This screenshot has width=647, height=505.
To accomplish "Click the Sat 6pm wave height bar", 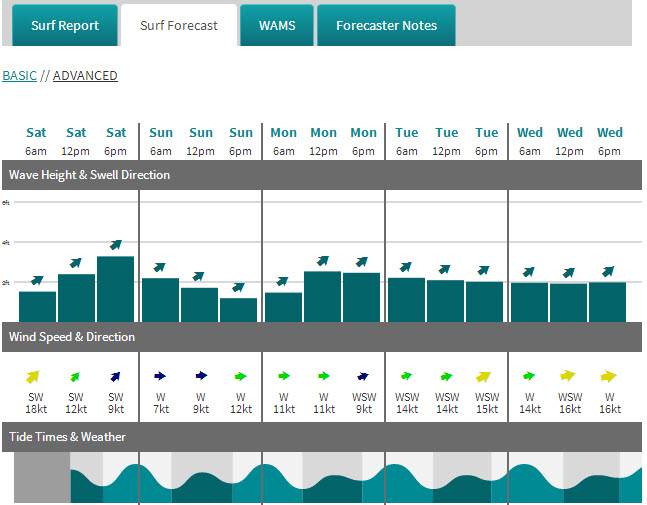I will (x=116, y=289).
